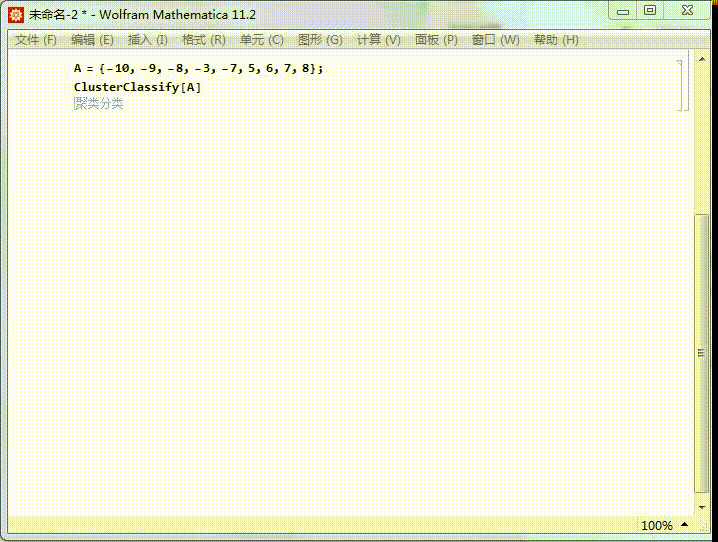This screenshot has height=542, width=718.
Task: Open the 单元 (C) menu
Action: click(262, 40)
